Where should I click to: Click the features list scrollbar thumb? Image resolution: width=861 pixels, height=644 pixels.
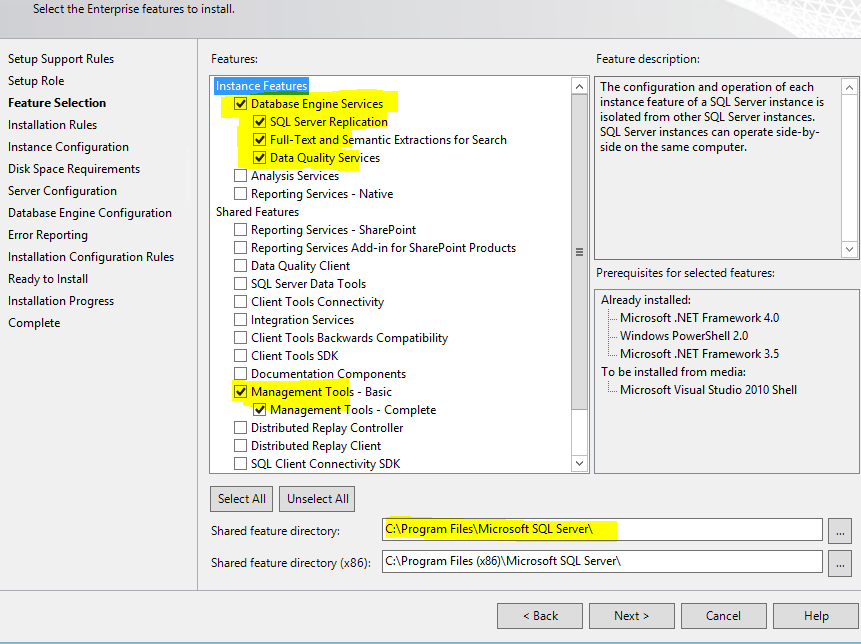[579, 252]
